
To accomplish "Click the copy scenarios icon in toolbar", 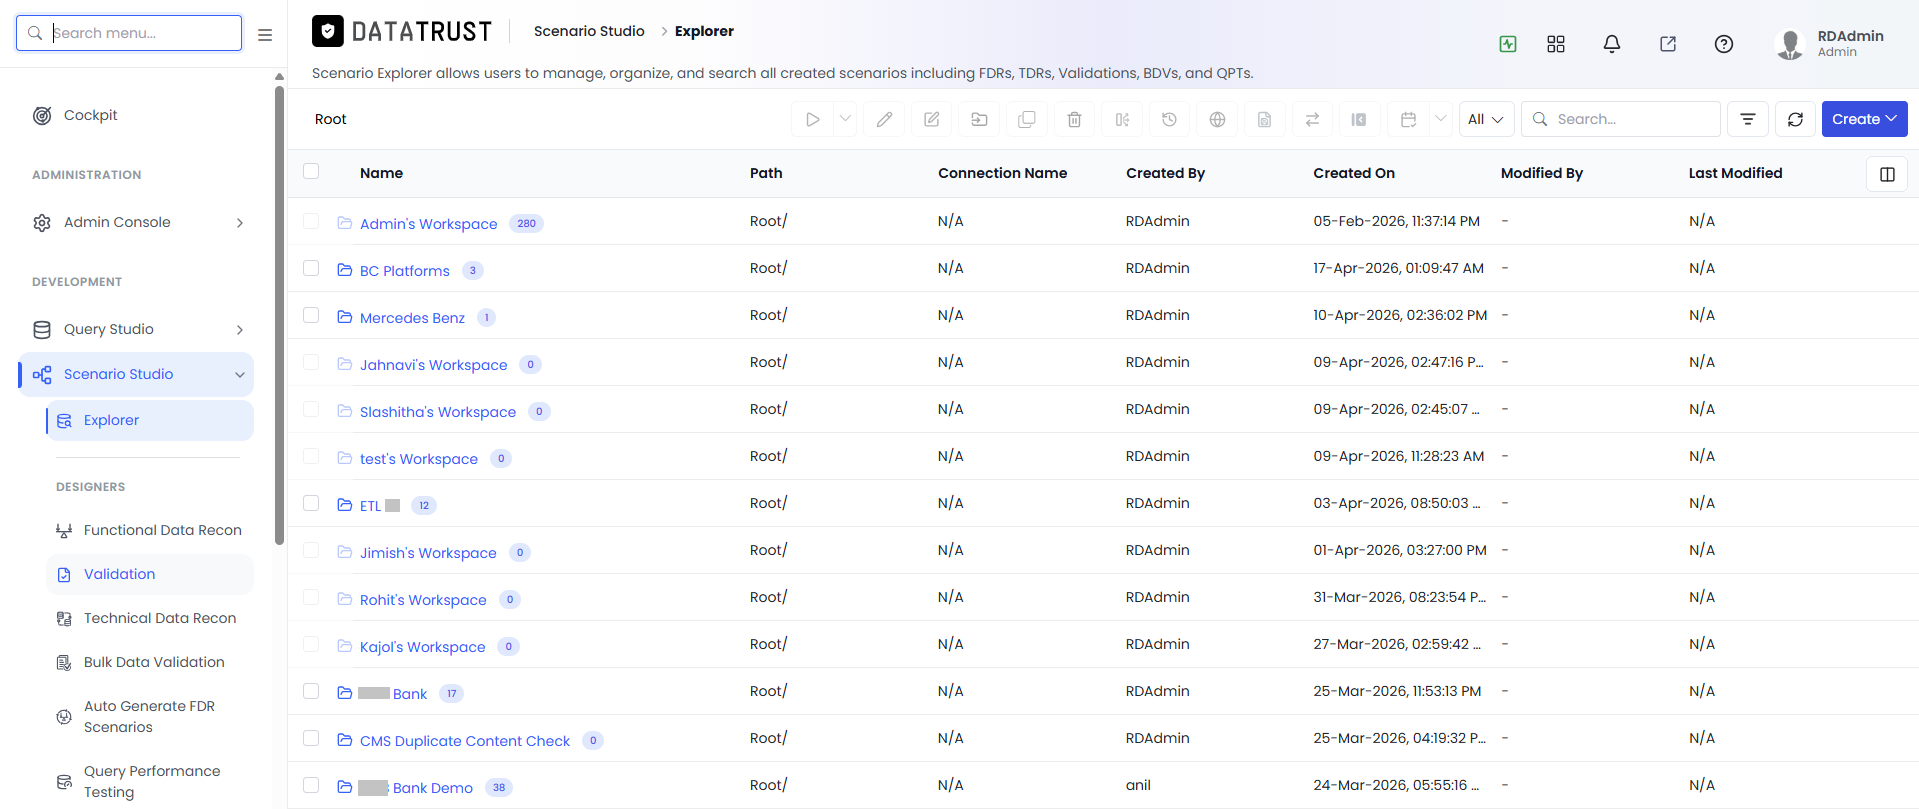I will click(x=1026, y=119).
